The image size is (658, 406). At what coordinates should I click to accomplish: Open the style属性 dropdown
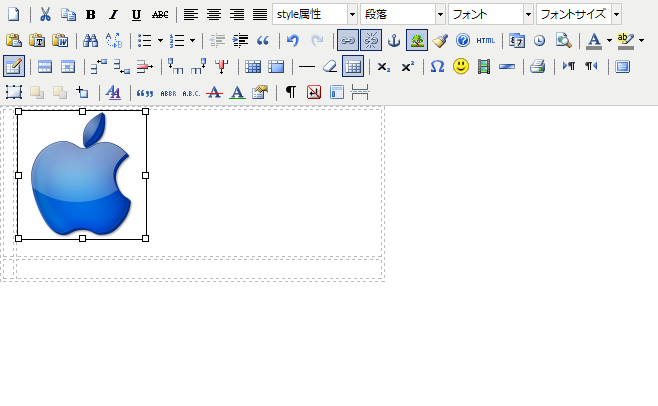pos(352,15)
